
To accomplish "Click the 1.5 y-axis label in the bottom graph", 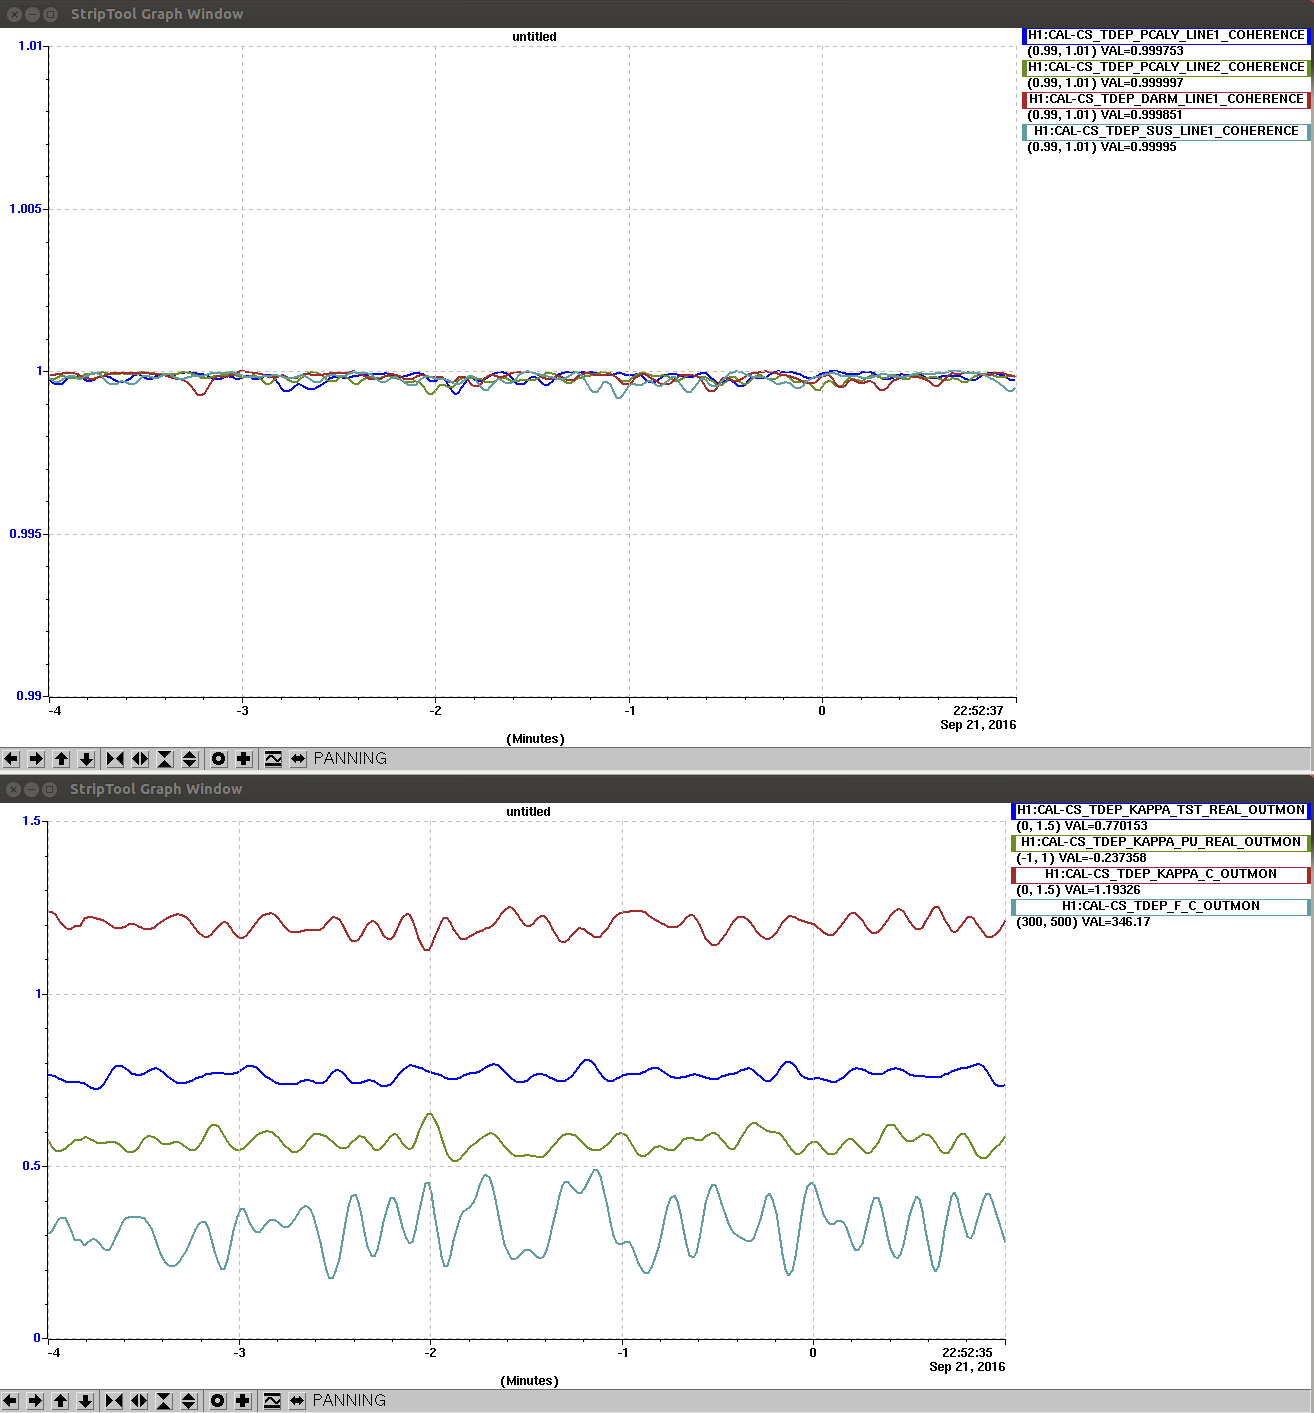I will [32, 821].
